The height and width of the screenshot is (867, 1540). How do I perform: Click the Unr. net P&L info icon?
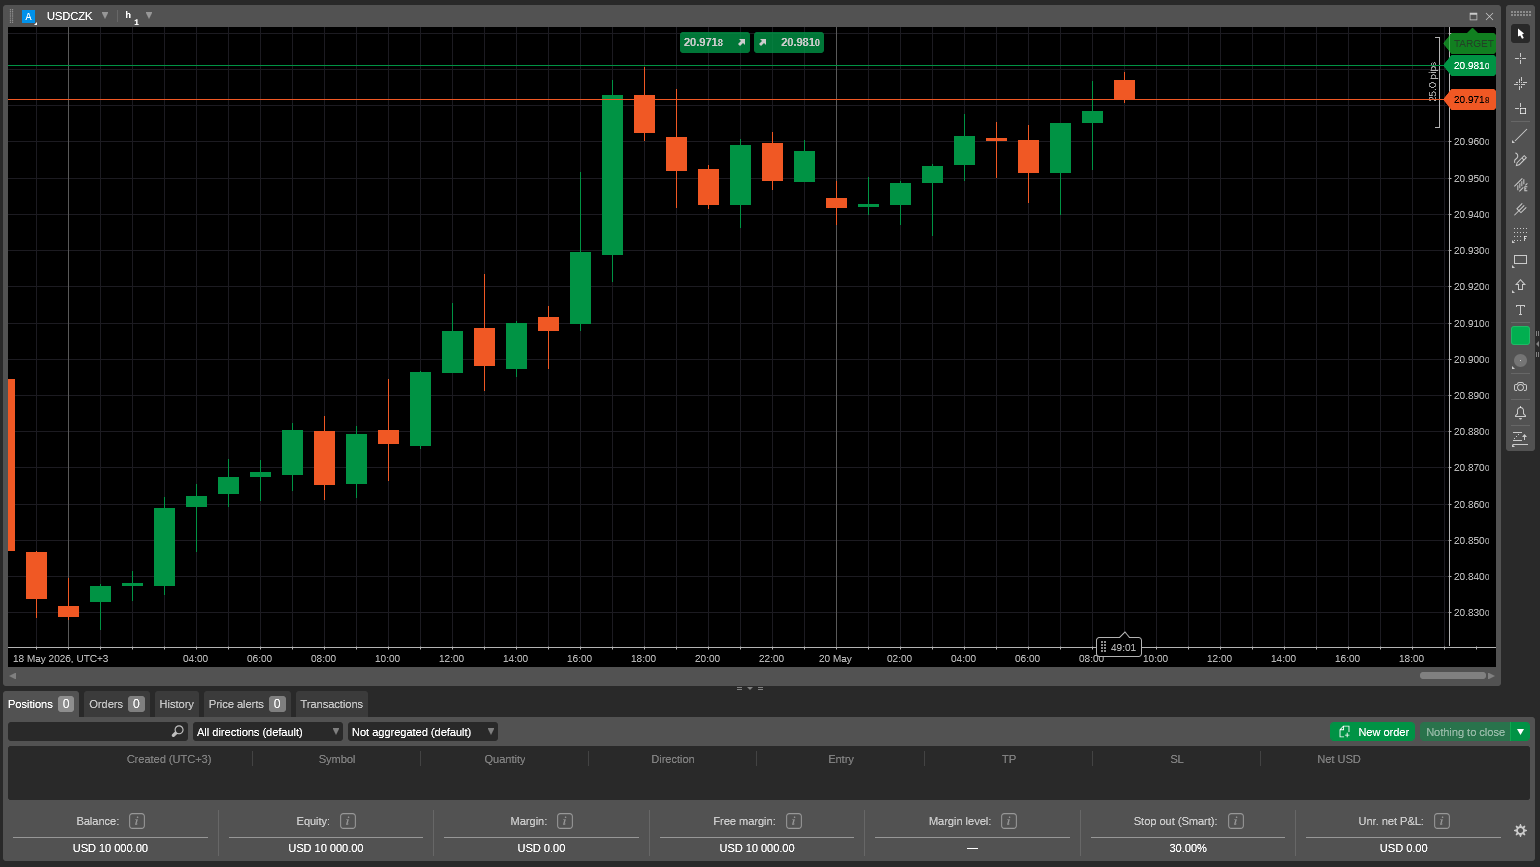tap(1442, 821)
